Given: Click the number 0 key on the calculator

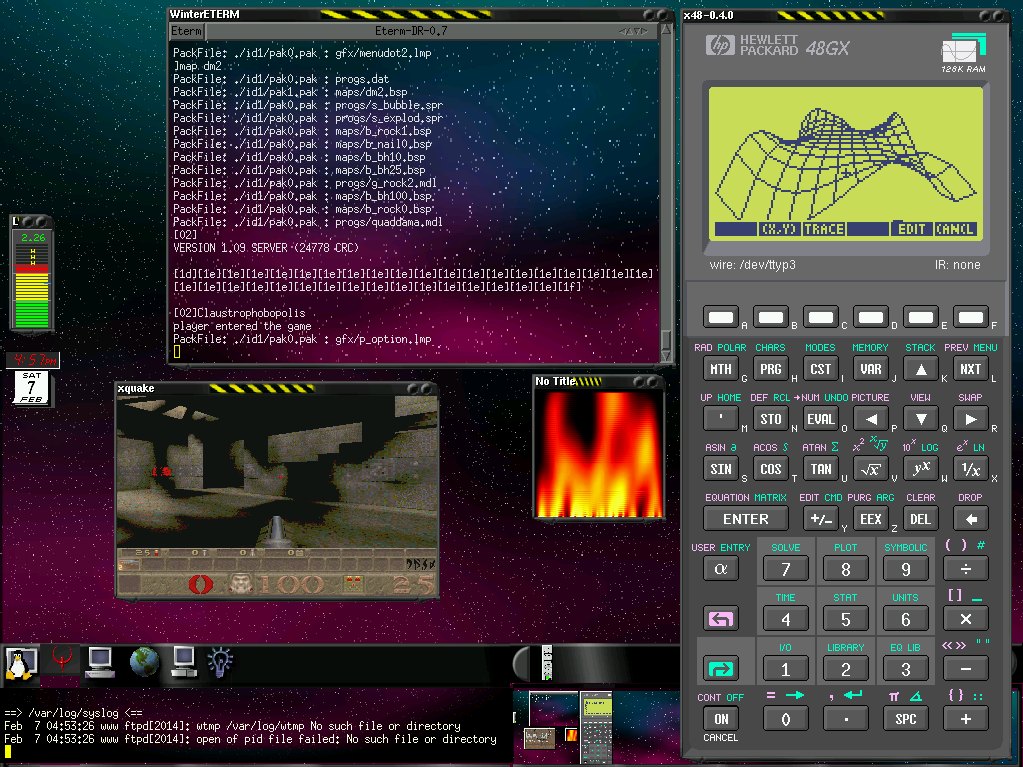Looking at the screenshot, I should (x=786, y=719).
